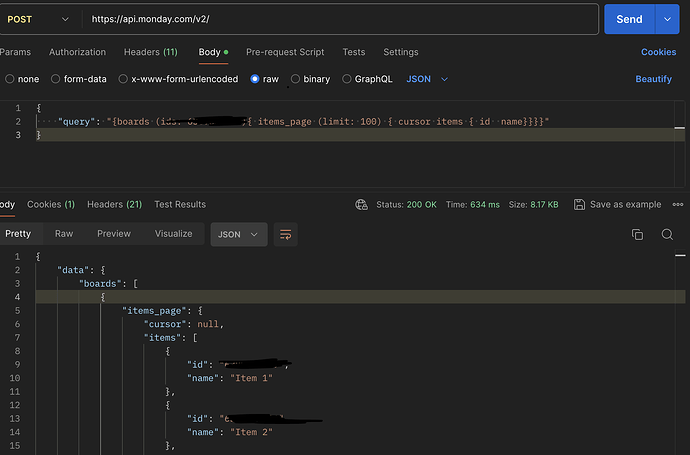Open the Test Results tab
The width and height of the screenshot is (690, 455).
180,205
